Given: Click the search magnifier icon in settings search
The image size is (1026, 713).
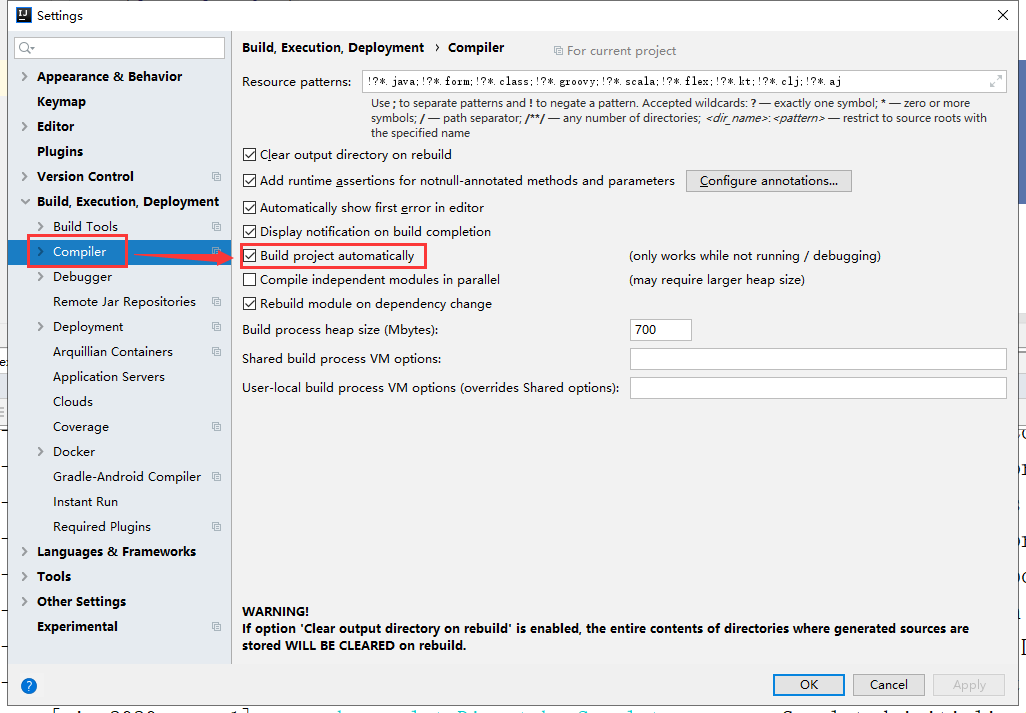Looking at the screenshot, I should pyautogui.click(x=26, y=48).
